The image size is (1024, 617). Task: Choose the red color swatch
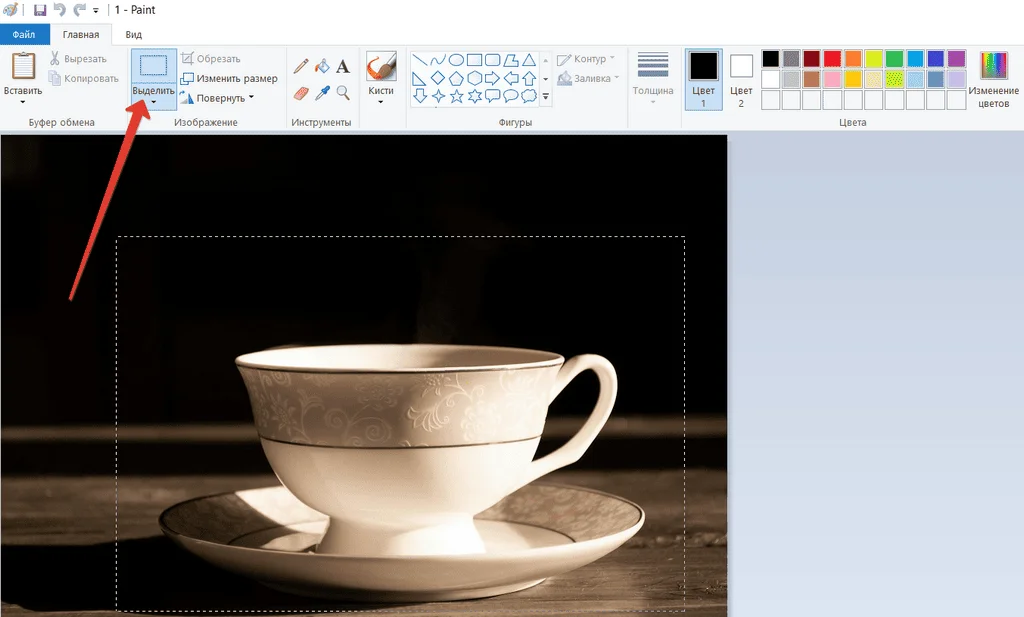(x=832, y=58)
